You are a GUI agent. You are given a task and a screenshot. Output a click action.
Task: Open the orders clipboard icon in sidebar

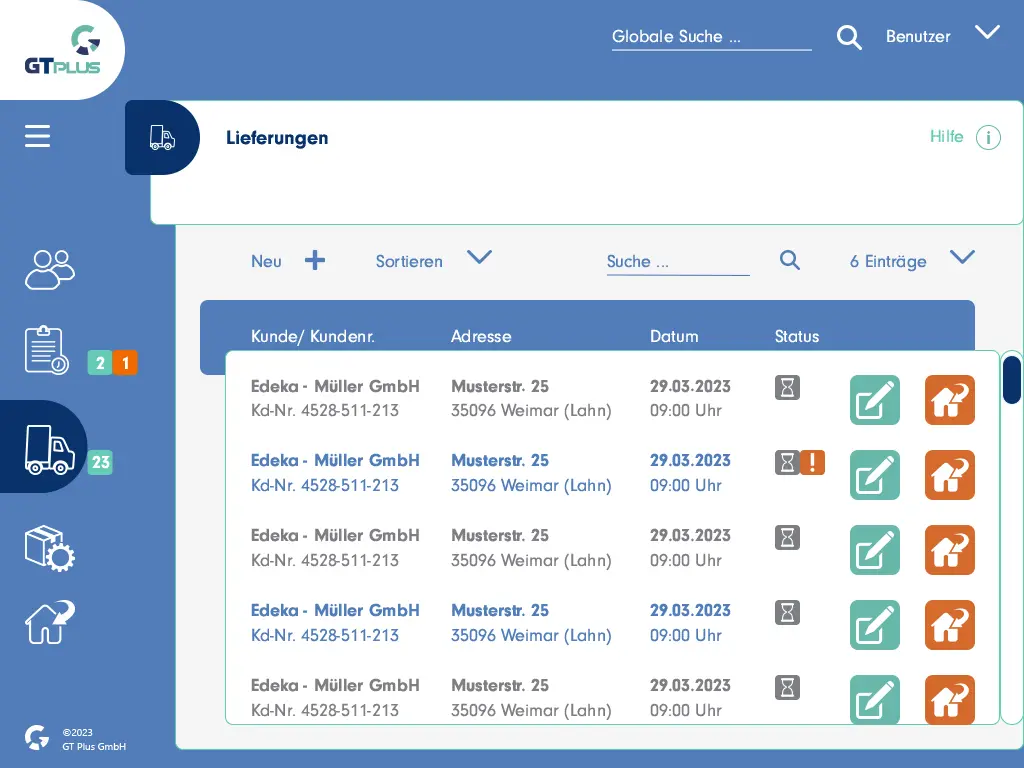pyautogui.click(x=46, y=350)
